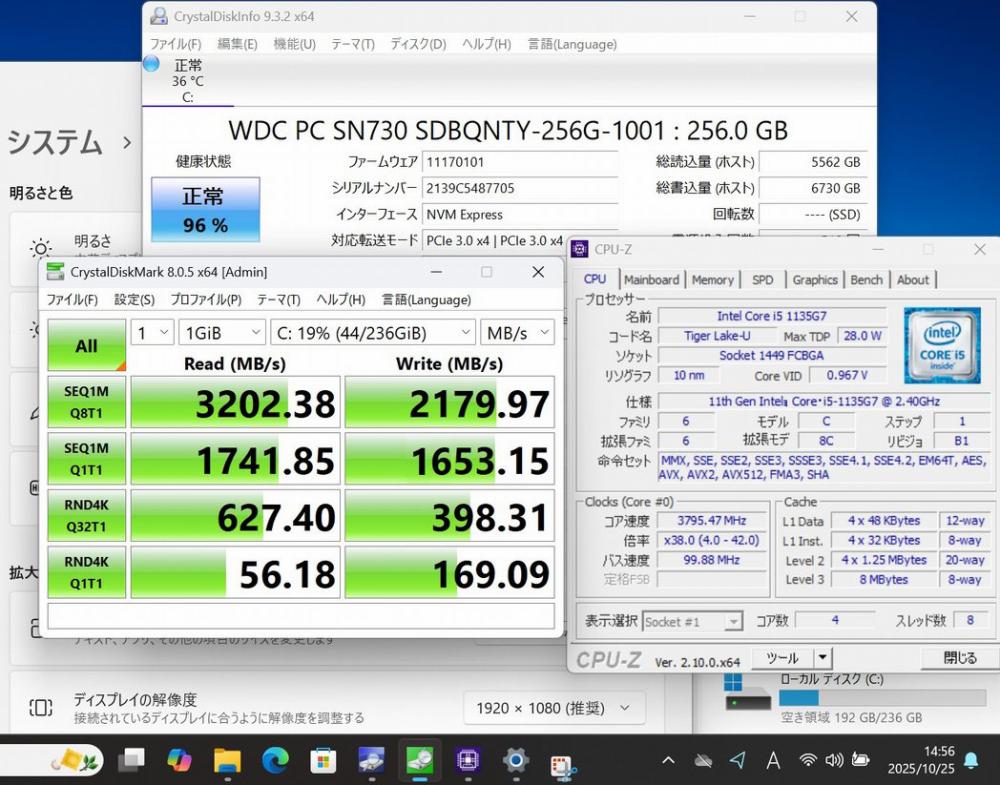Open Microsoft Edge from the taskbar
Viewport: 1000px width, 785px height.
[x=275, y=760]
